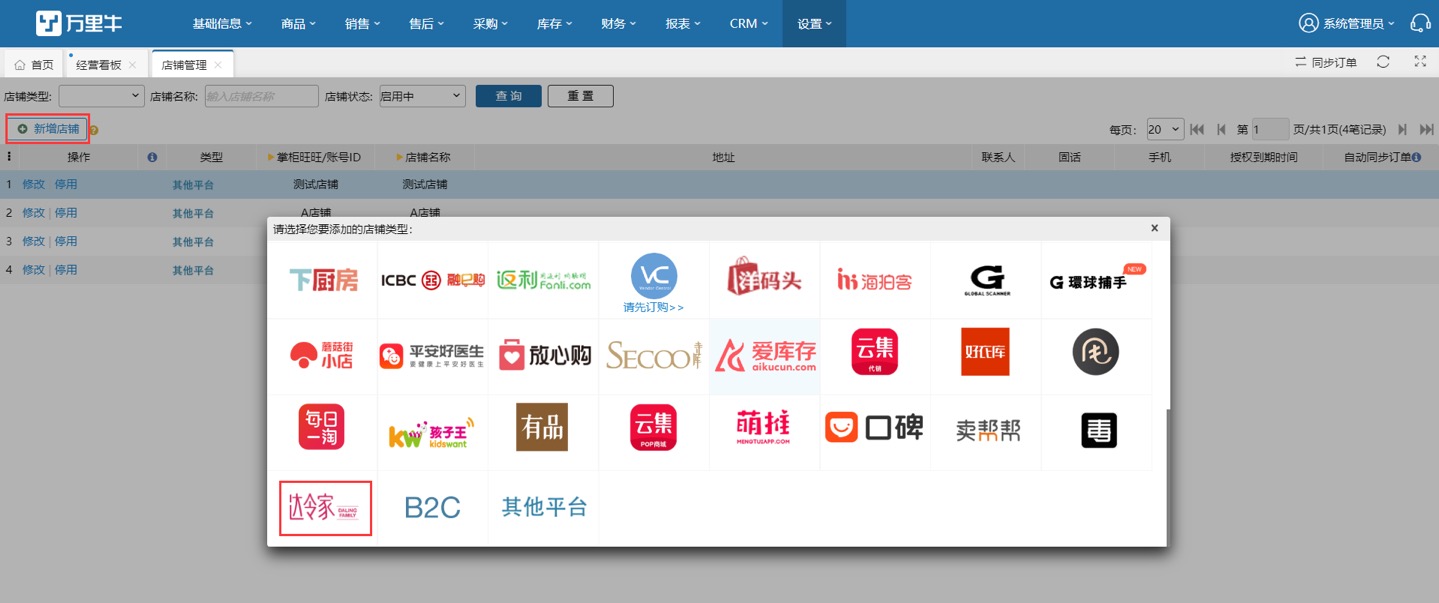Click the refresh icon above the table

point(1382,61)
